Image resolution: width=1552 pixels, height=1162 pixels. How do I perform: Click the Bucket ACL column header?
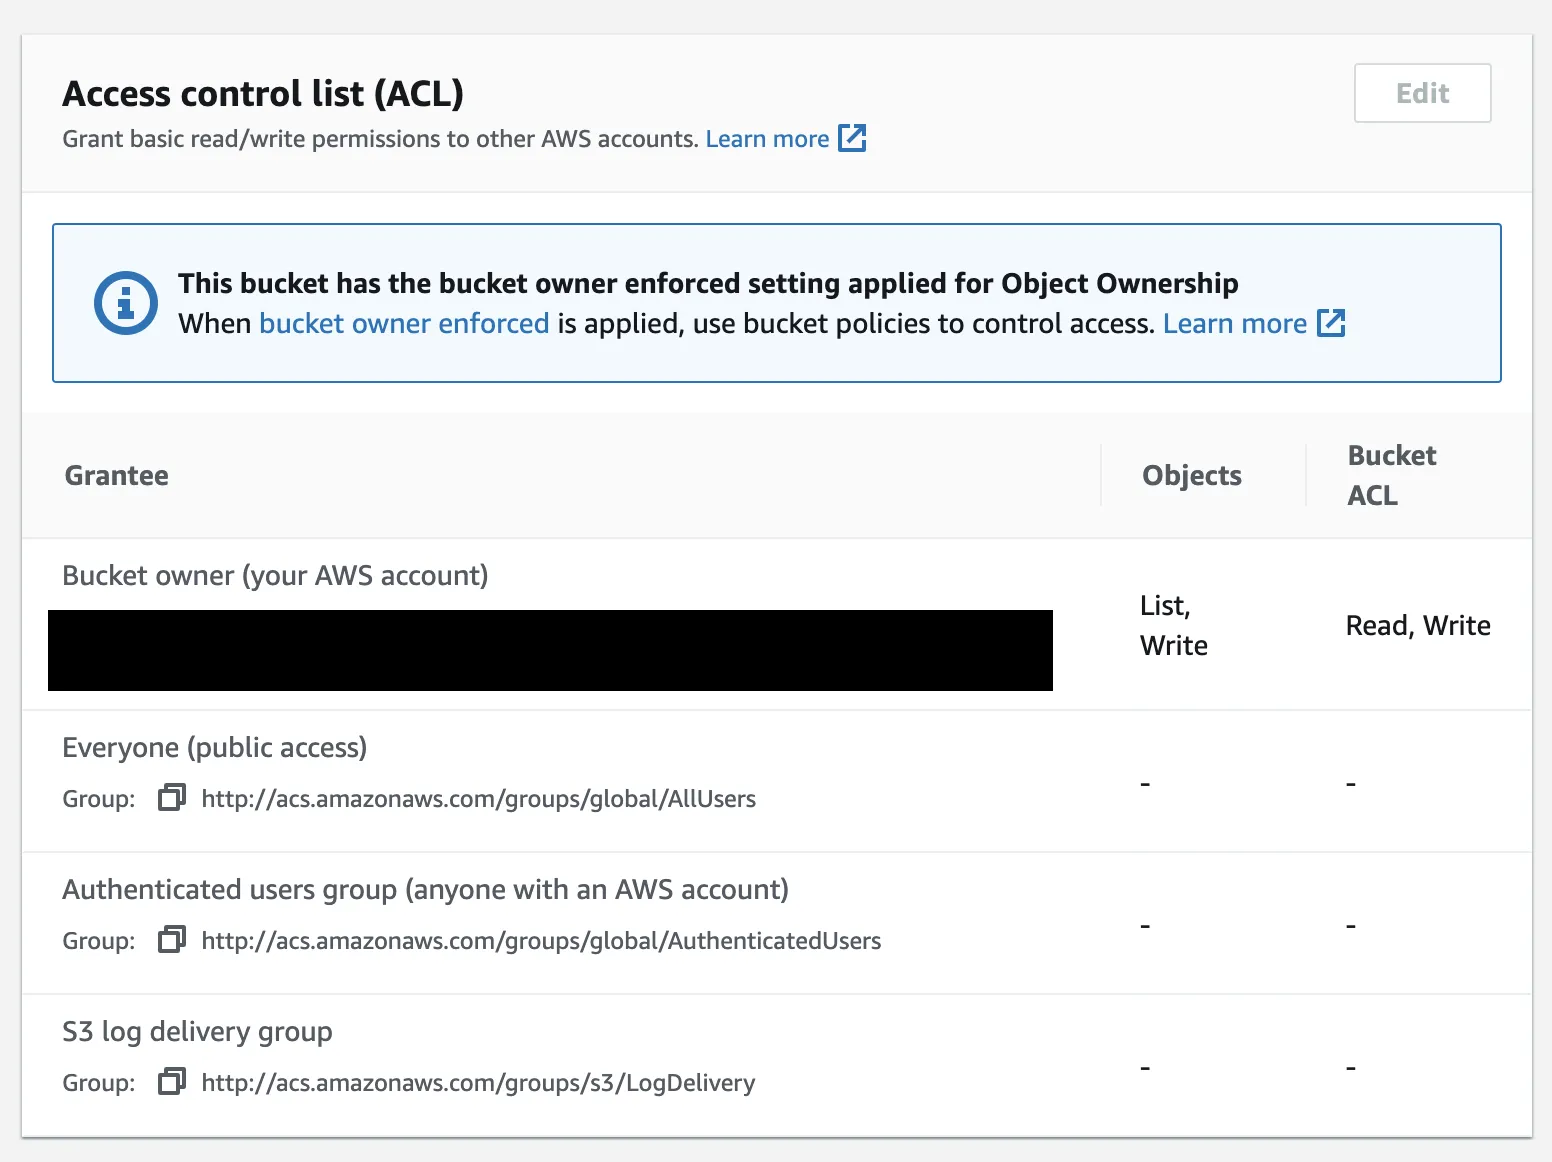point(1392,476)
